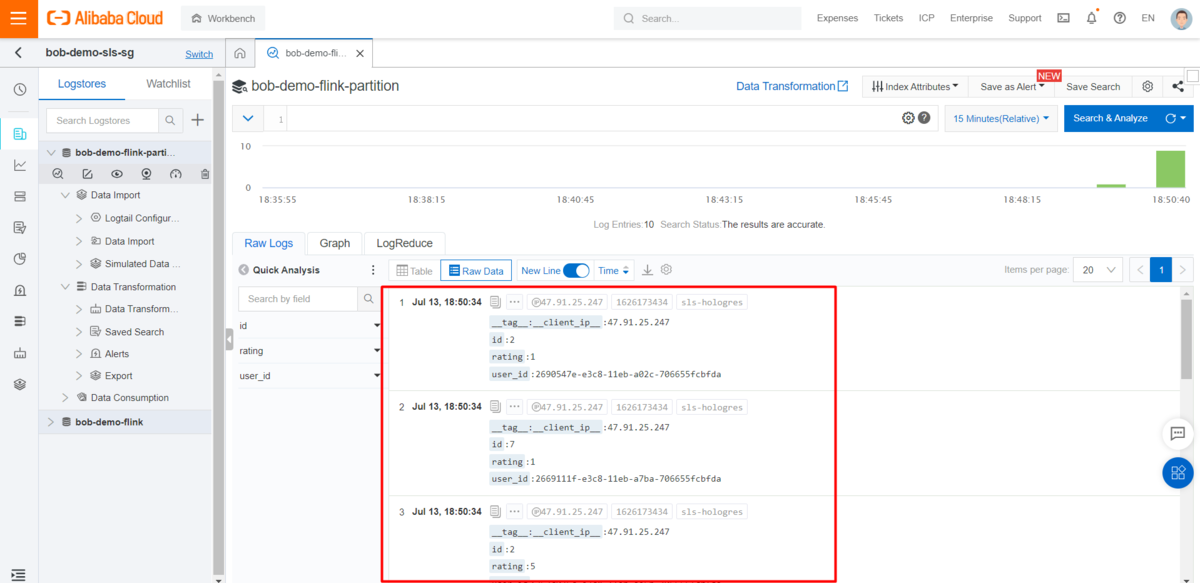Click Save as Alert

tap(1012, 87)
